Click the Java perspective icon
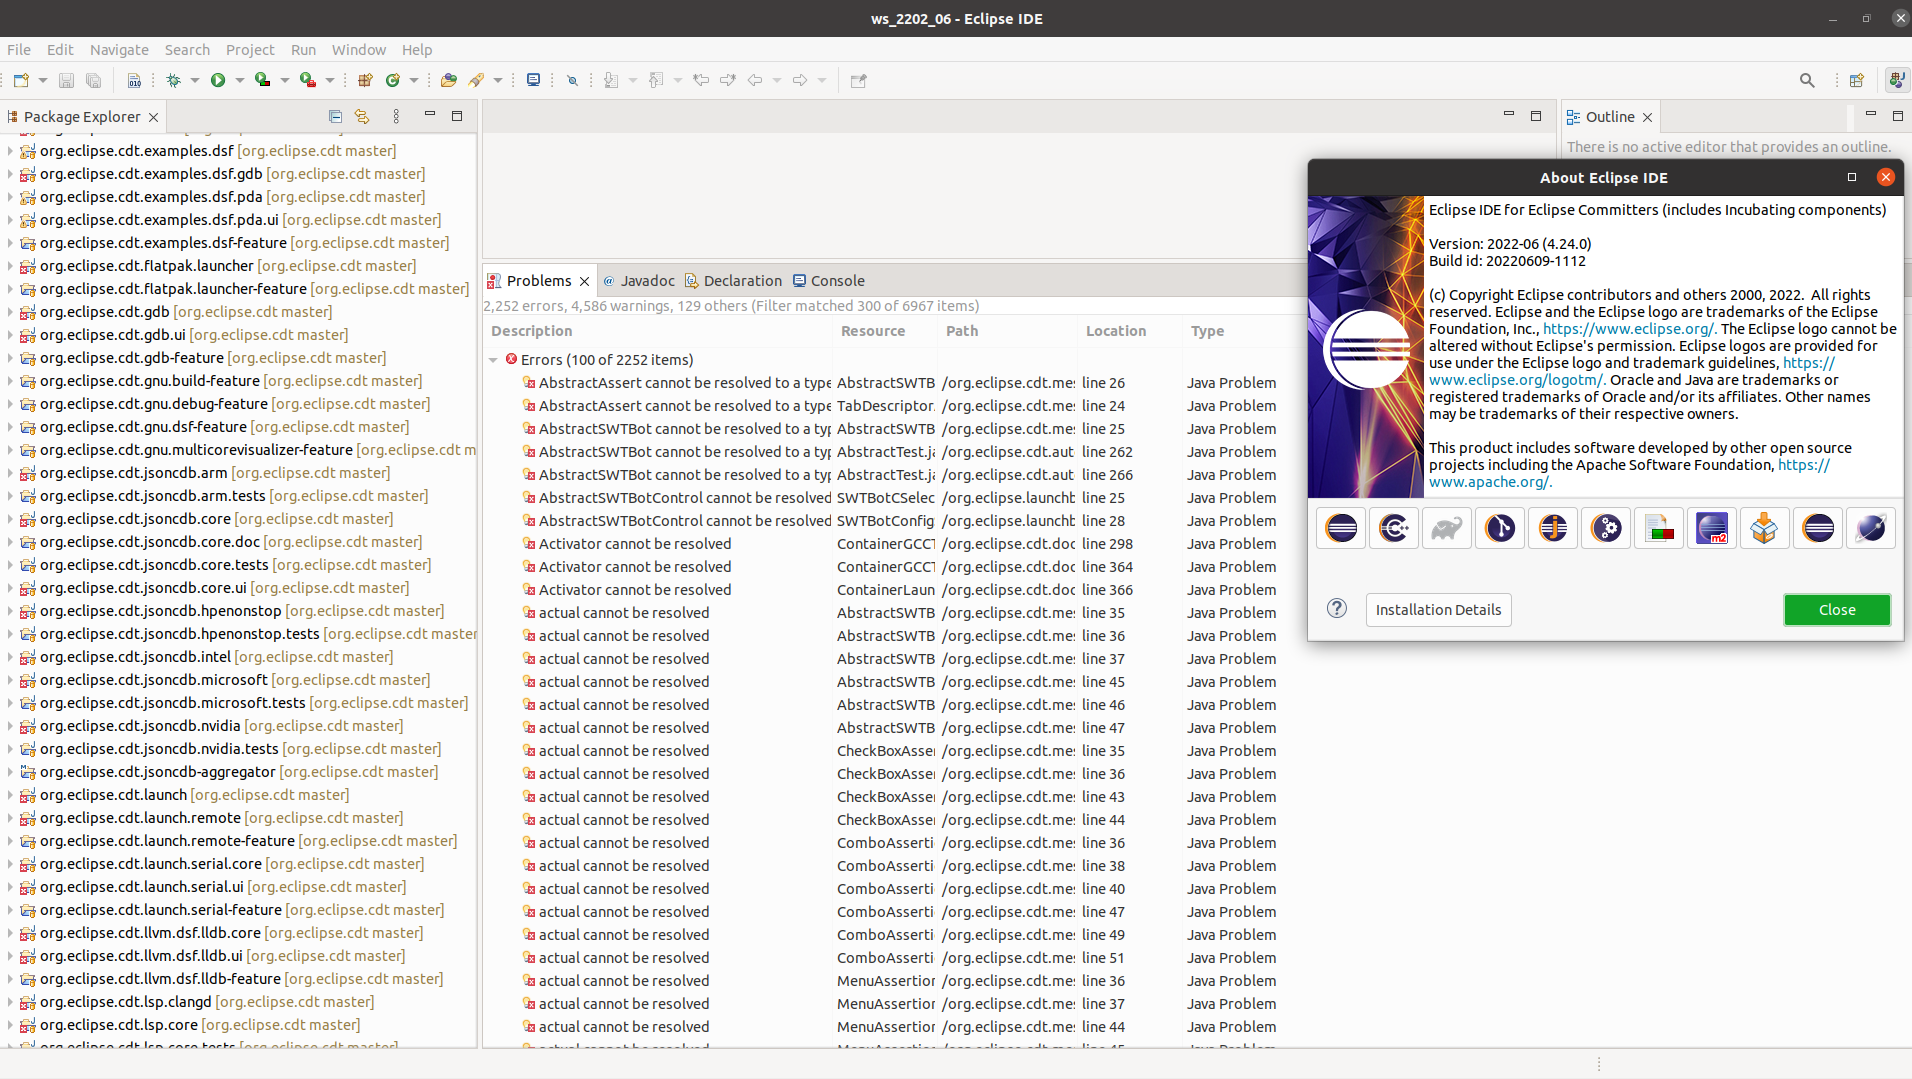This screenshot has height=1079, width=1912. pos(1895,80)
